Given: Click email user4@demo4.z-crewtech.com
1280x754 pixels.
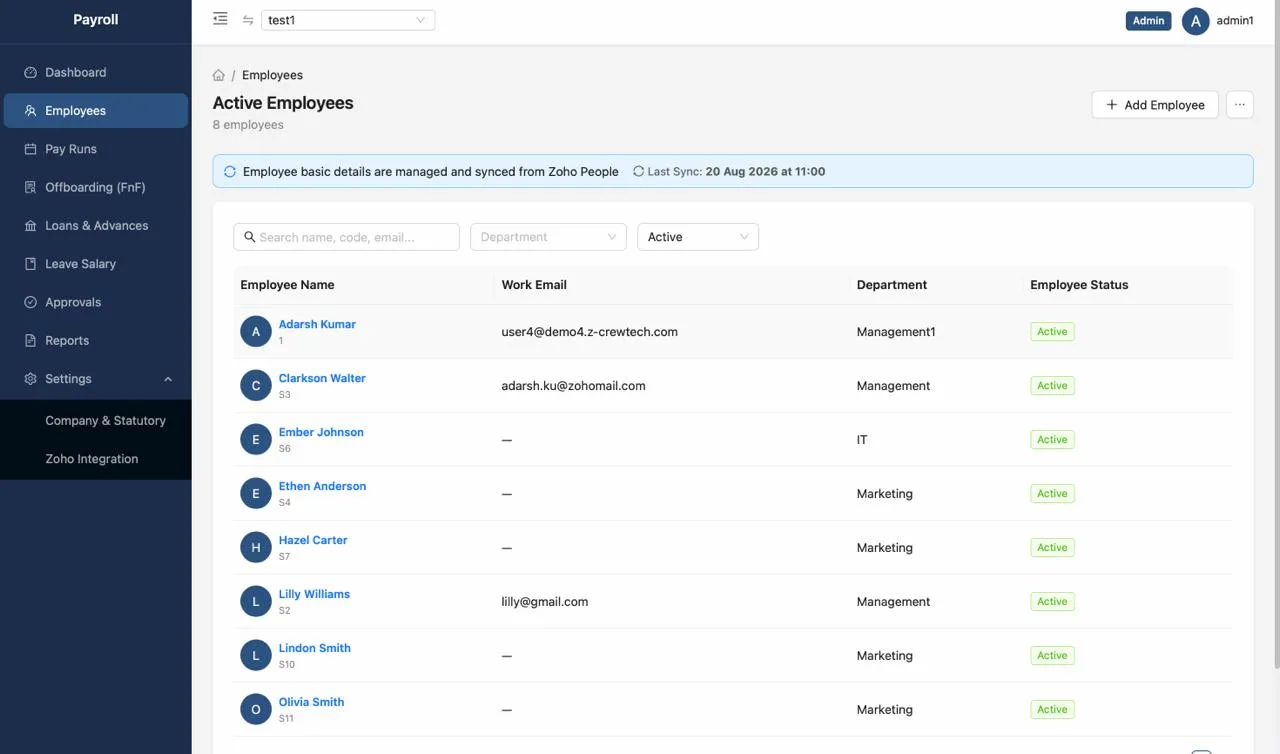Looking at the screenshot, I should pyautogui.click(x=589, y=332).
